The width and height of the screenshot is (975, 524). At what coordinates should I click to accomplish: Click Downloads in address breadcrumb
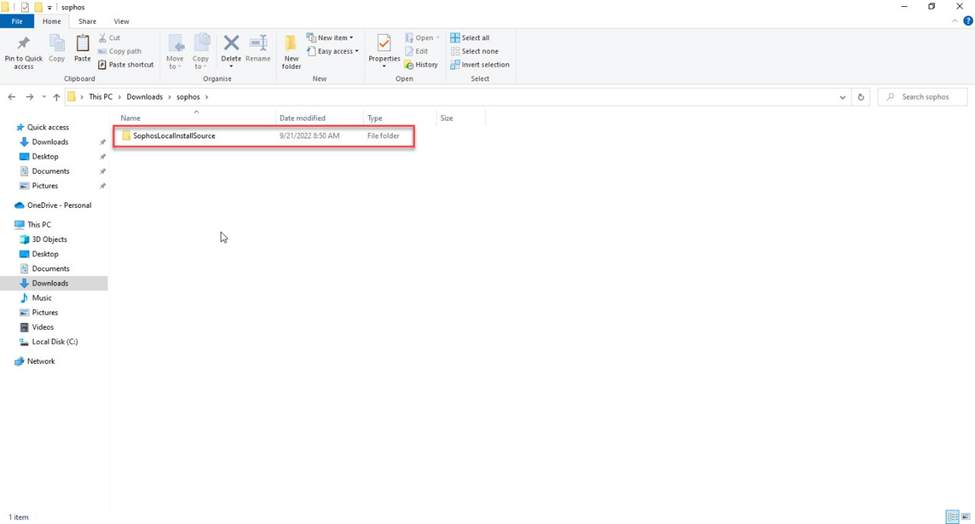pos(144,97)
